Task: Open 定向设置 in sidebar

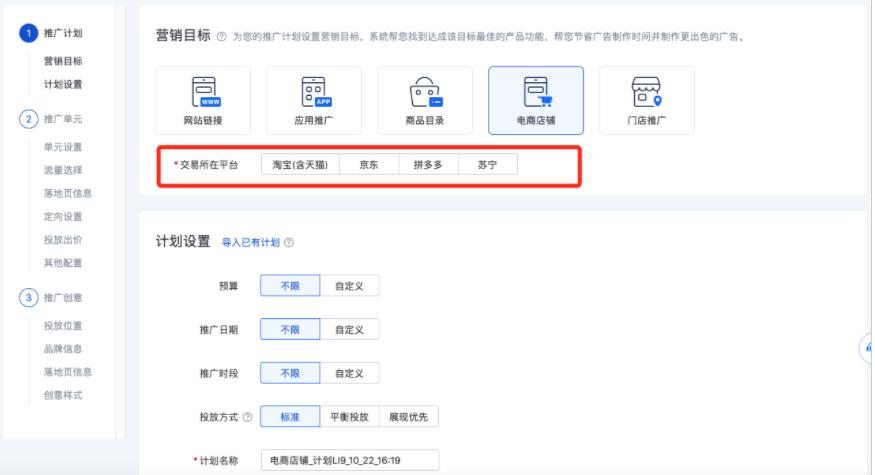Action: tap(63, 217)
